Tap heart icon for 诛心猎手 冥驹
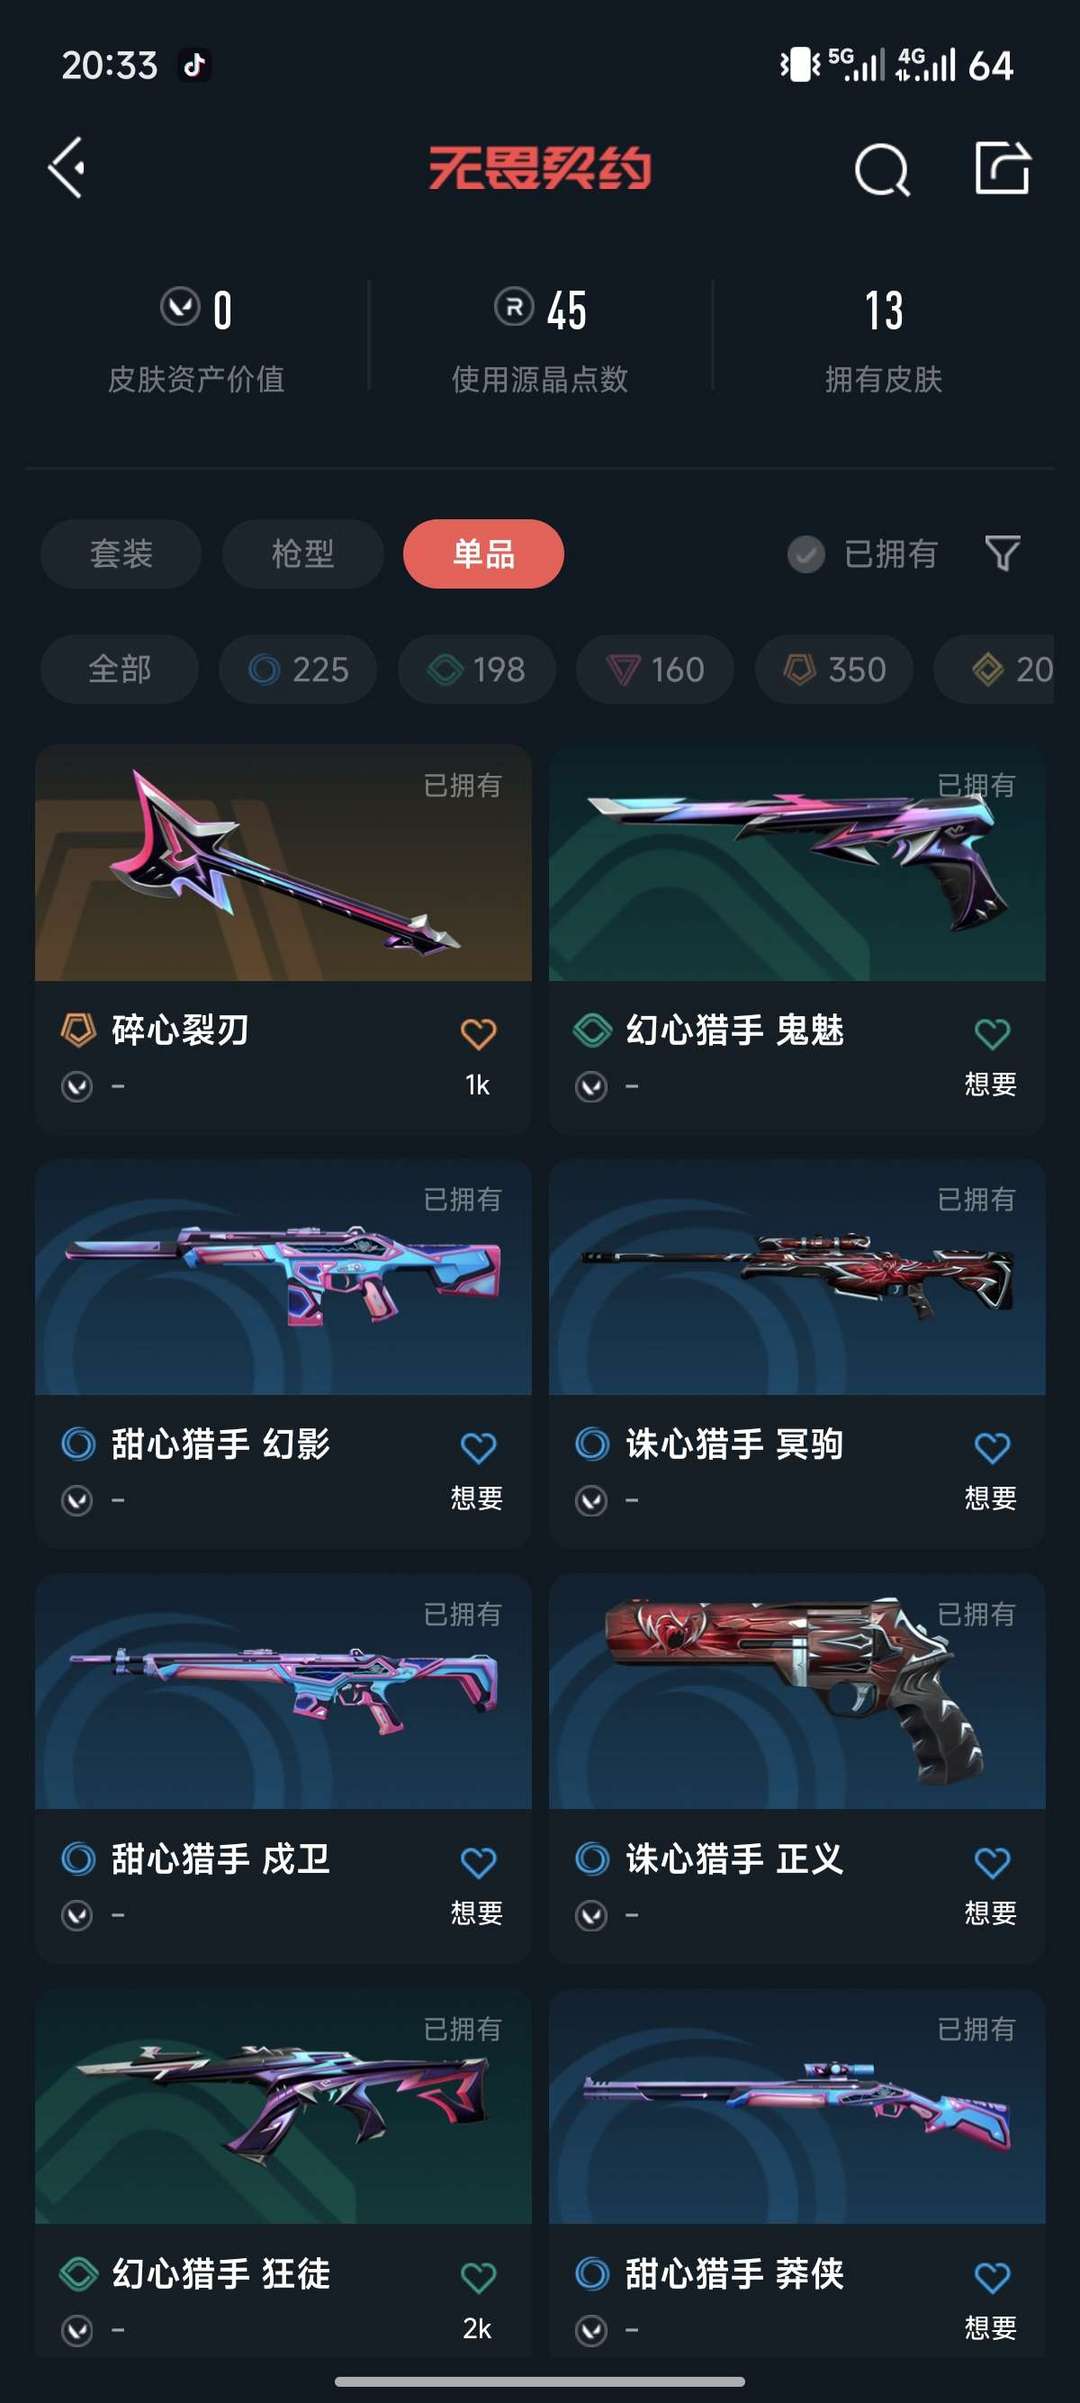This screenshot has height=2403, width=1080. coord(992,1447)
